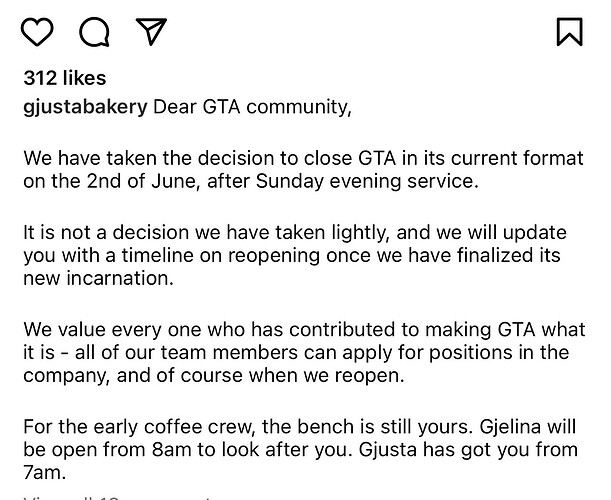Screen dimensions: 611x500
Task: Select the "2nd of June" date text
Action: pyautogui.click(x=141, y=181)
